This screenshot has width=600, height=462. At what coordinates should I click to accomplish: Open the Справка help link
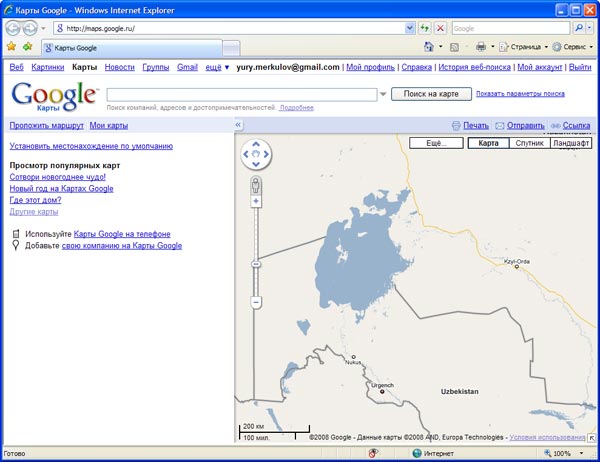pos(416,67)
